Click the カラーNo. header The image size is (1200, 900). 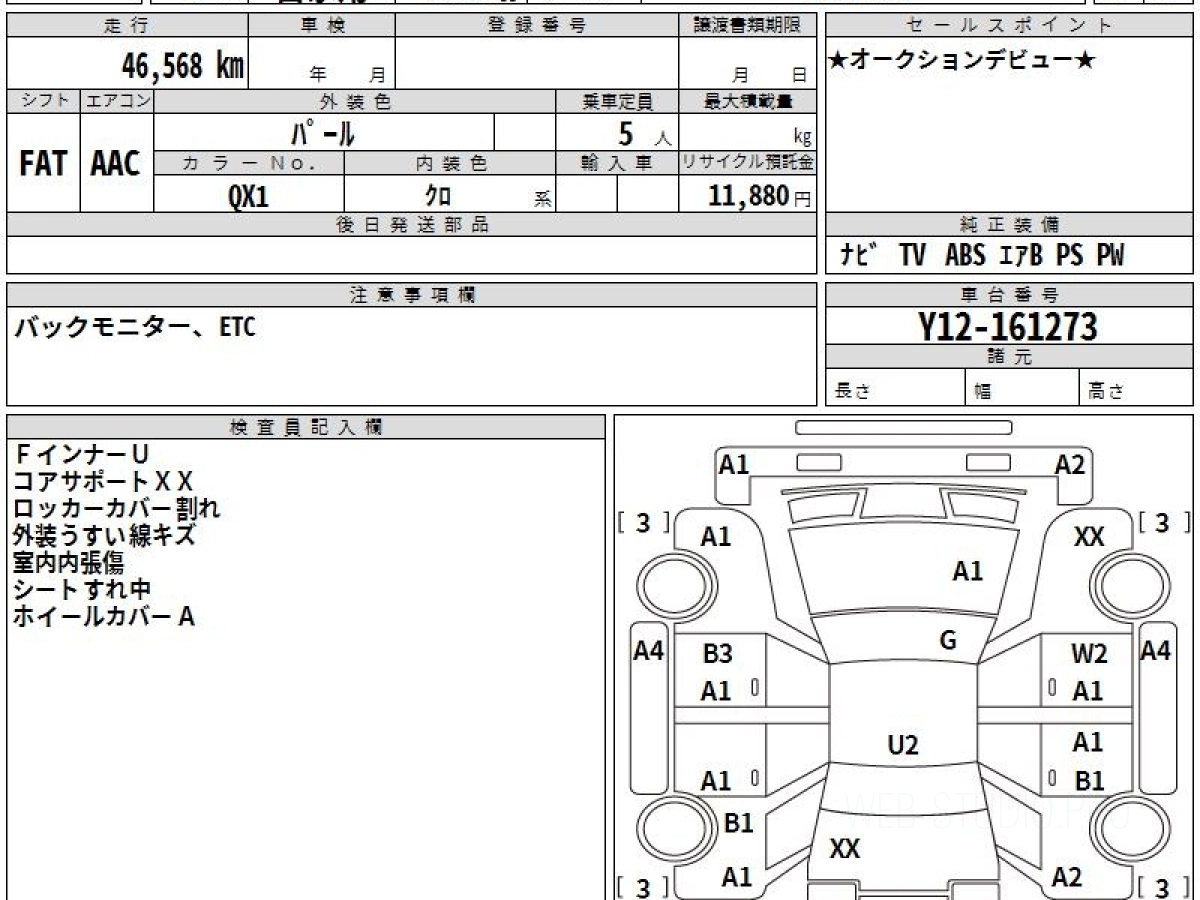[x=249, y=163]
